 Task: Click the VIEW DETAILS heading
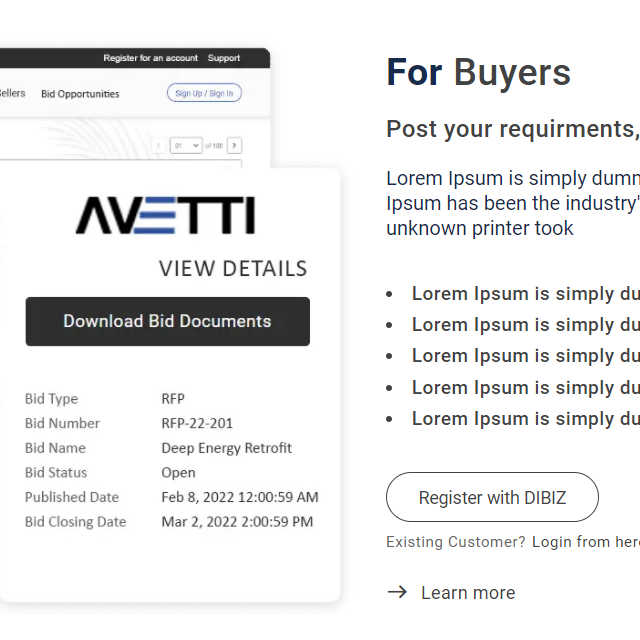[x=233, y=269]
